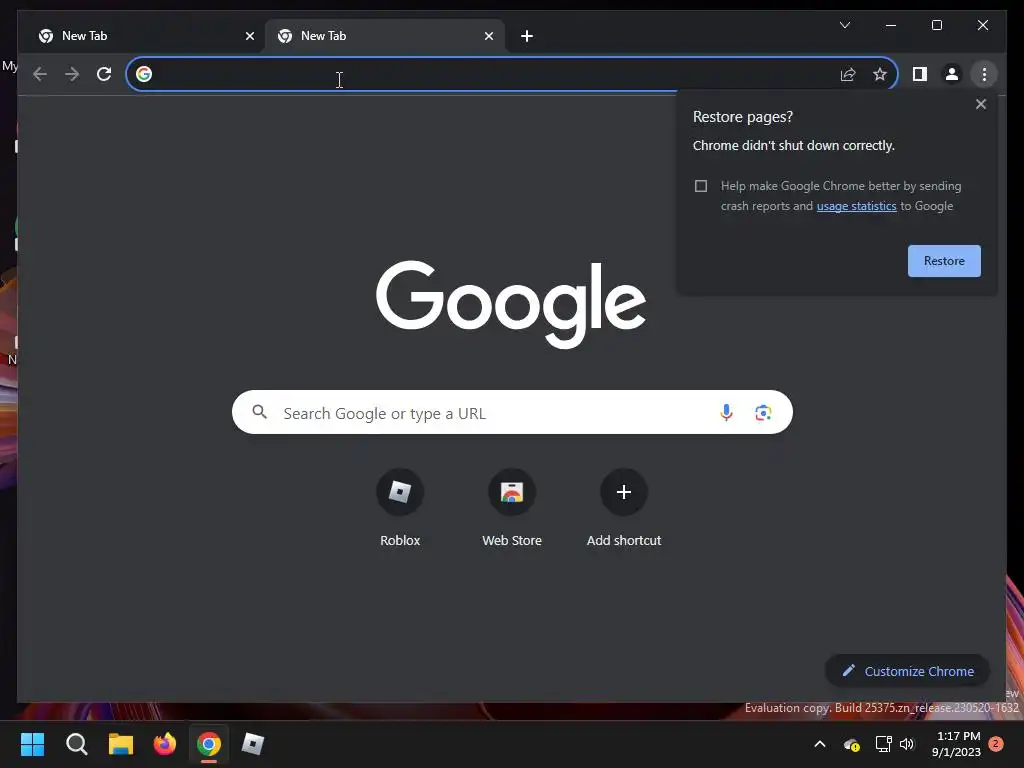Open a new tab with plus button
The image size is (1024, 768).
point(527,36)
